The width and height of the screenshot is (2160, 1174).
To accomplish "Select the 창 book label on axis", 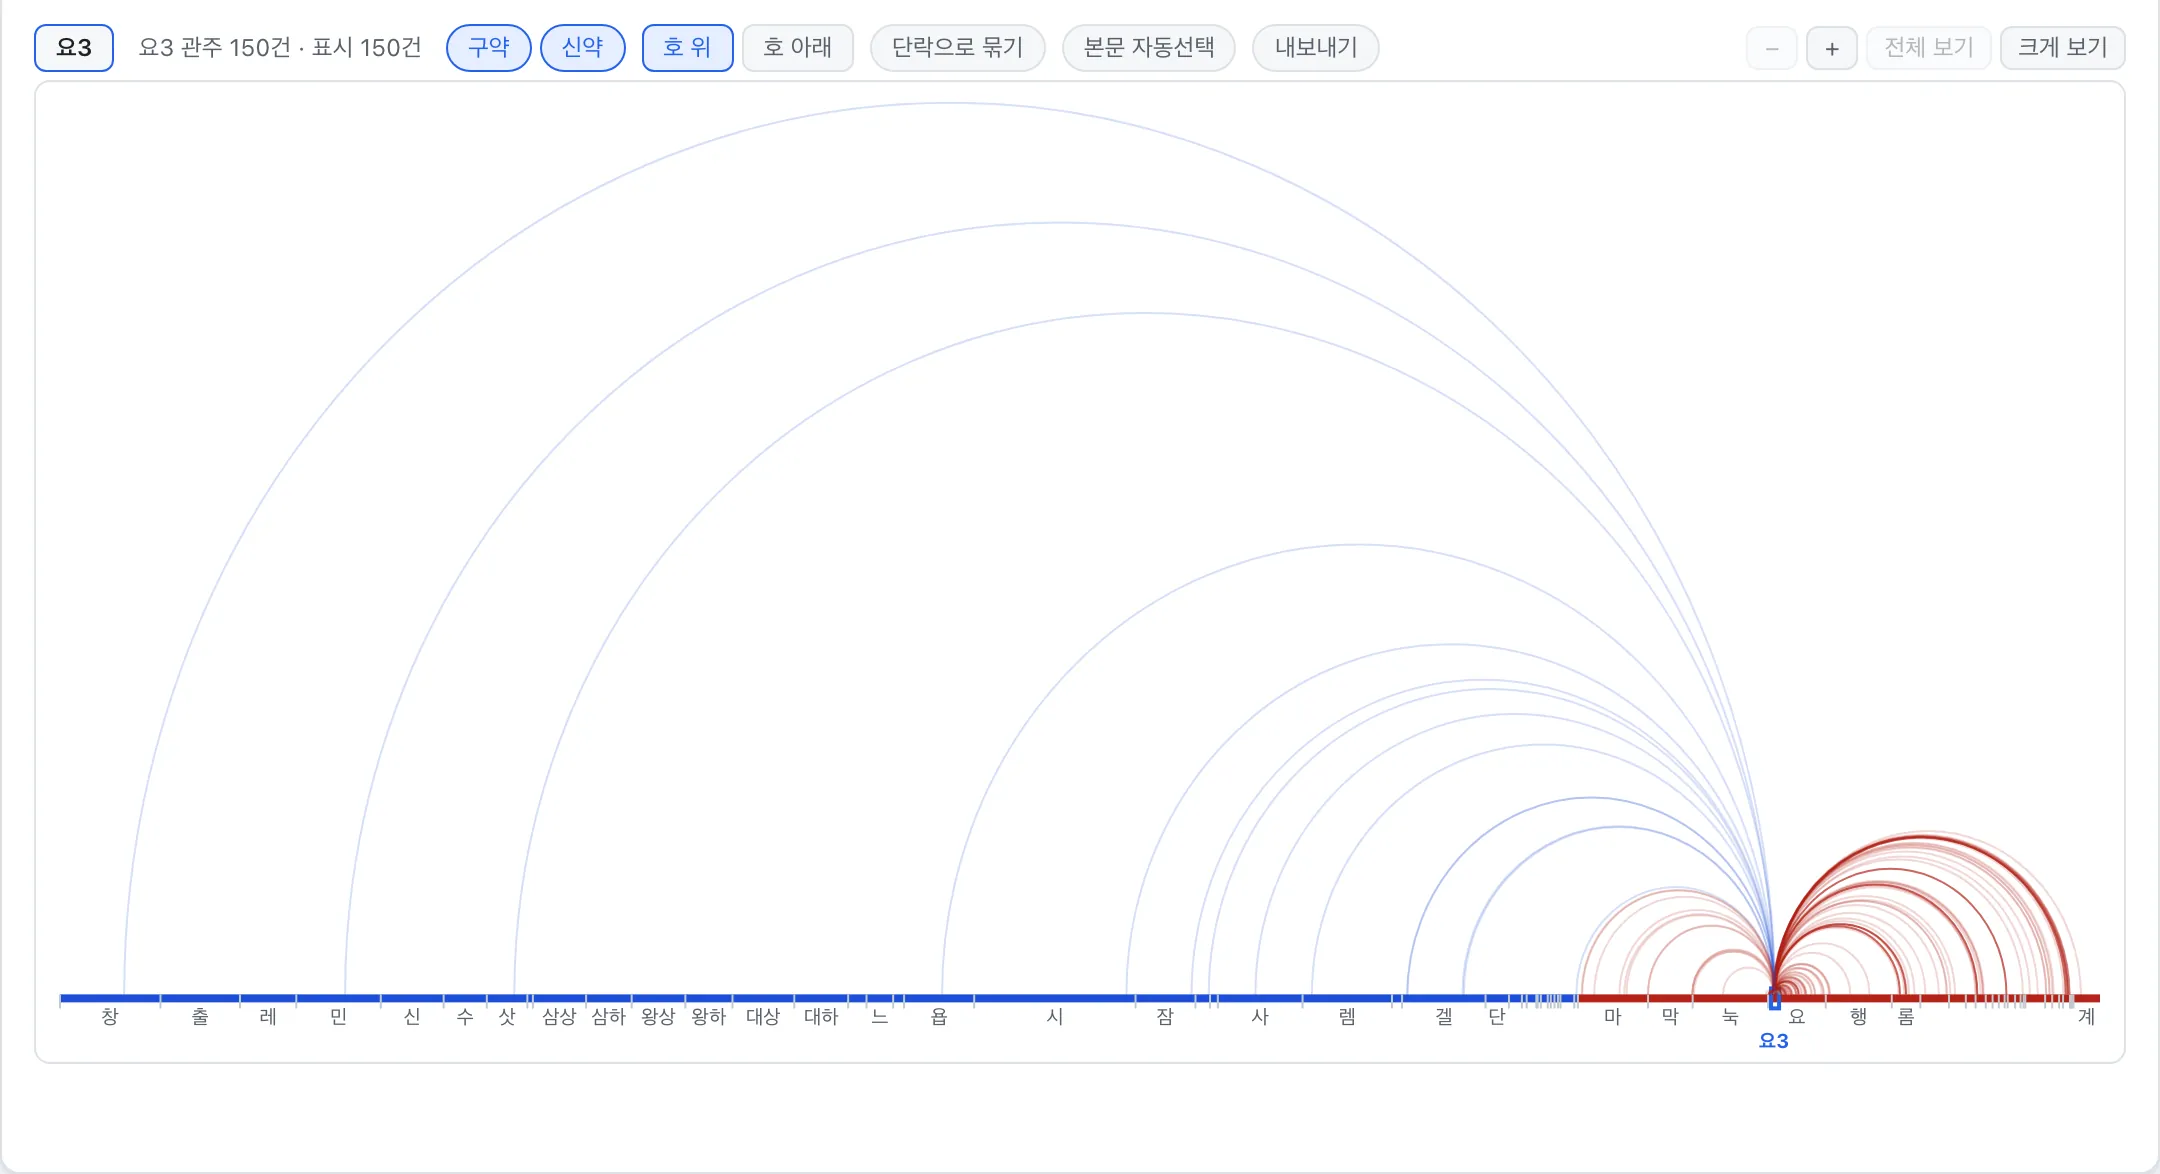I will click(x=110, y=1017).
